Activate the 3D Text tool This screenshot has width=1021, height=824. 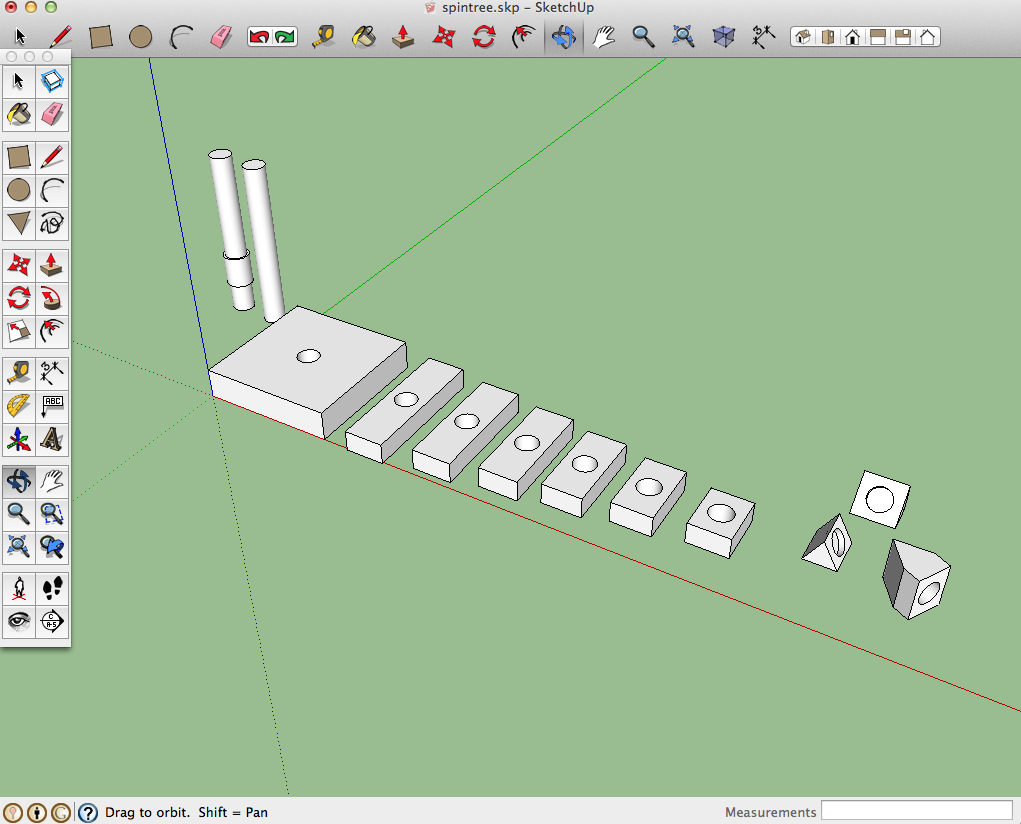[52, 439]
